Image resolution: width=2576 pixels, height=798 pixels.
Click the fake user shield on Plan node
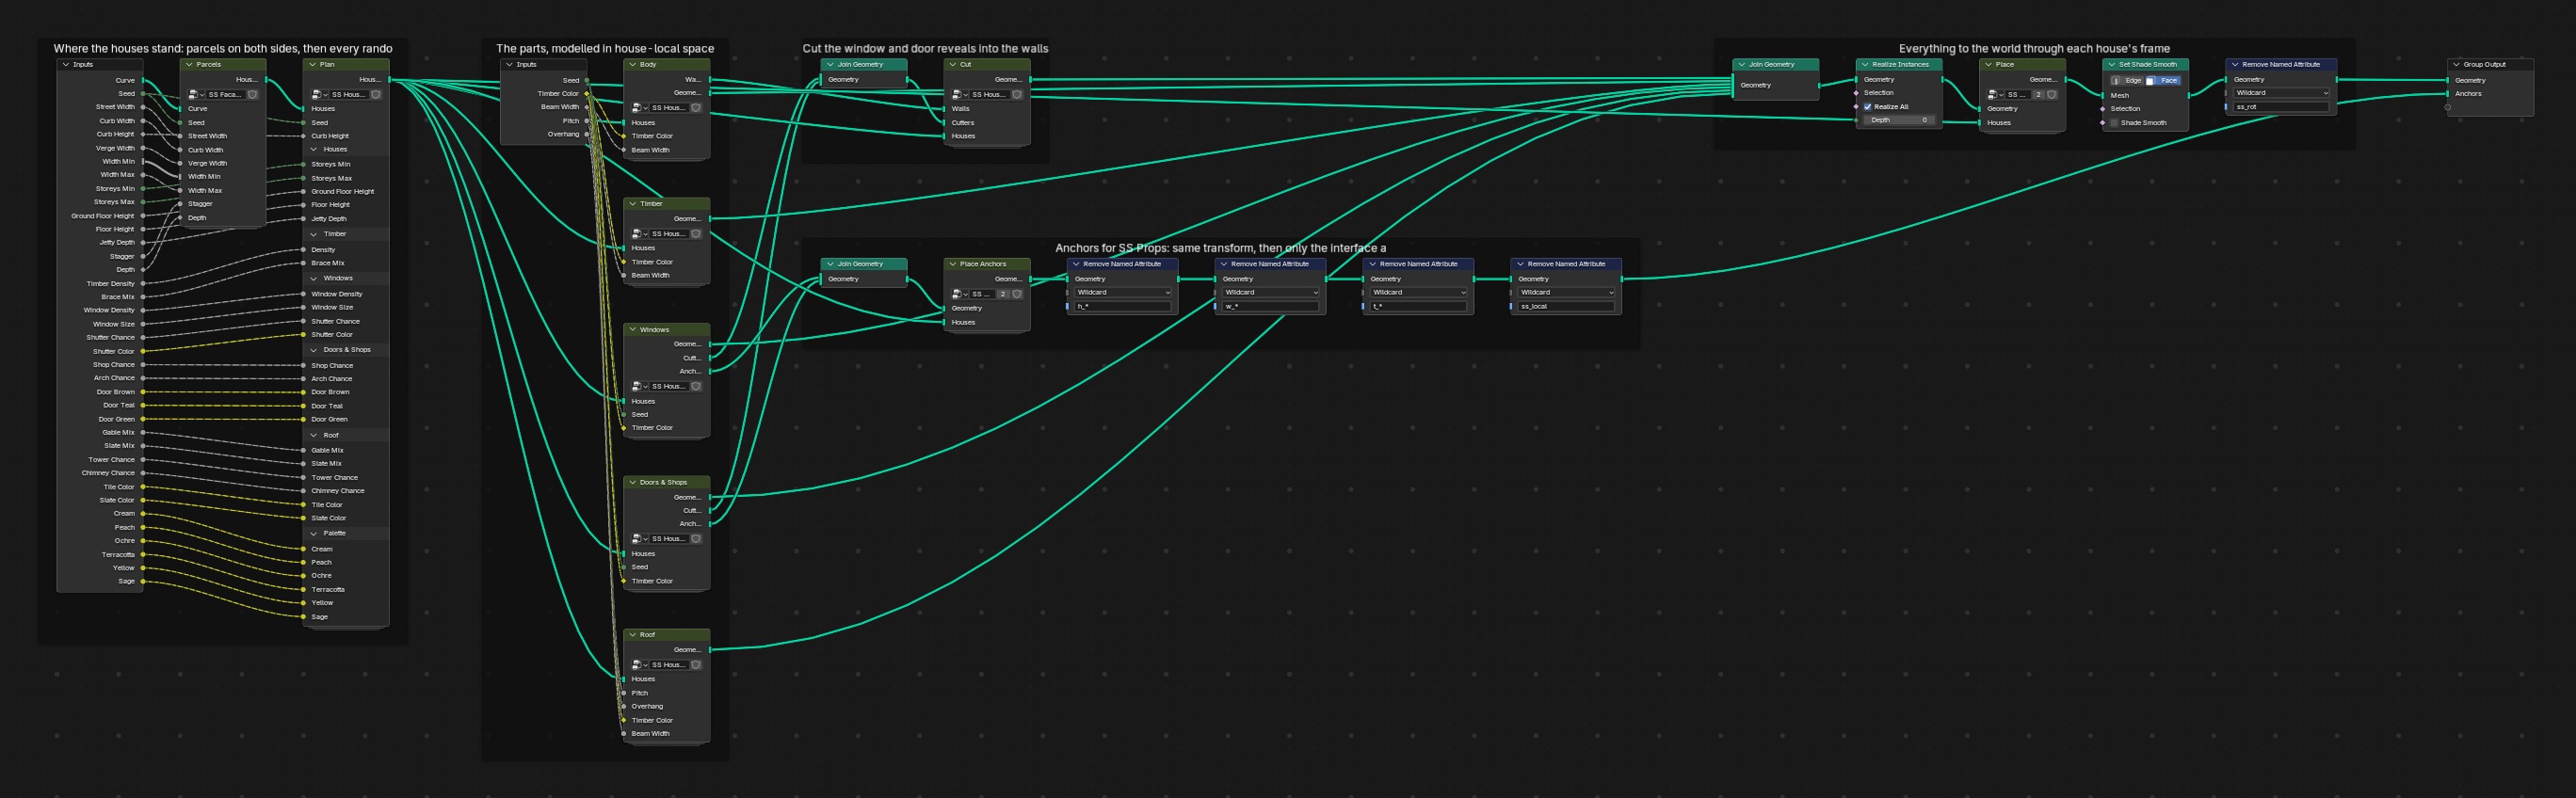click(376, 94)
